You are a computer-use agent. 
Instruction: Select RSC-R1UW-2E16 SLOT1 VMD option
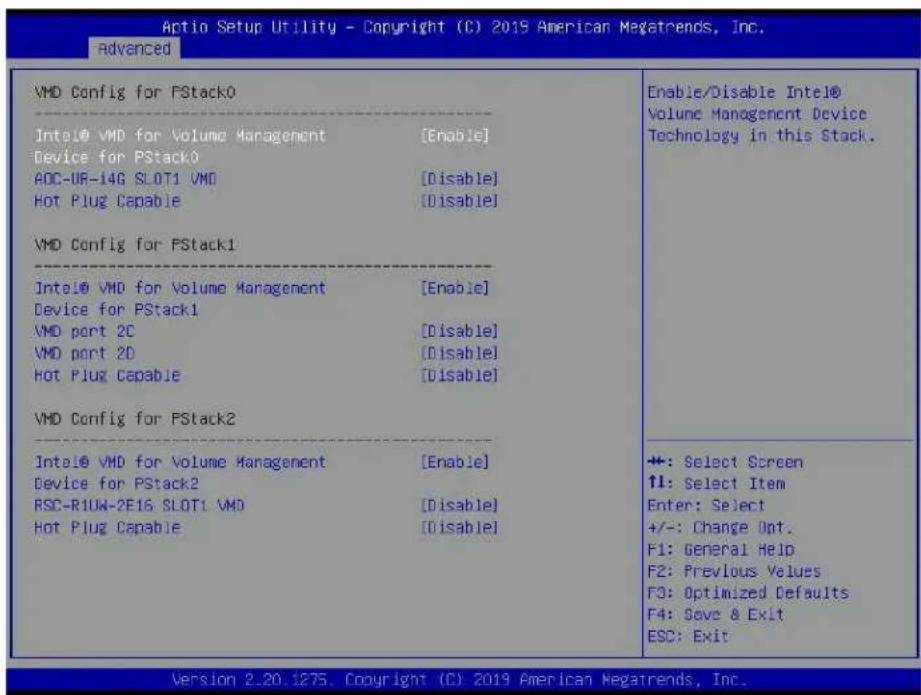[139, 505]
